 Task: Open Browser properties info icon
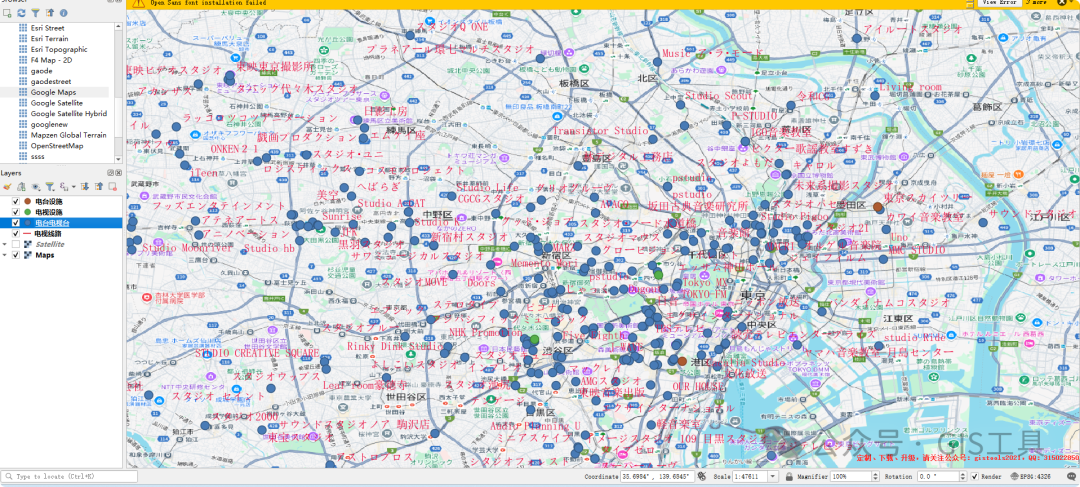(63, 13)
